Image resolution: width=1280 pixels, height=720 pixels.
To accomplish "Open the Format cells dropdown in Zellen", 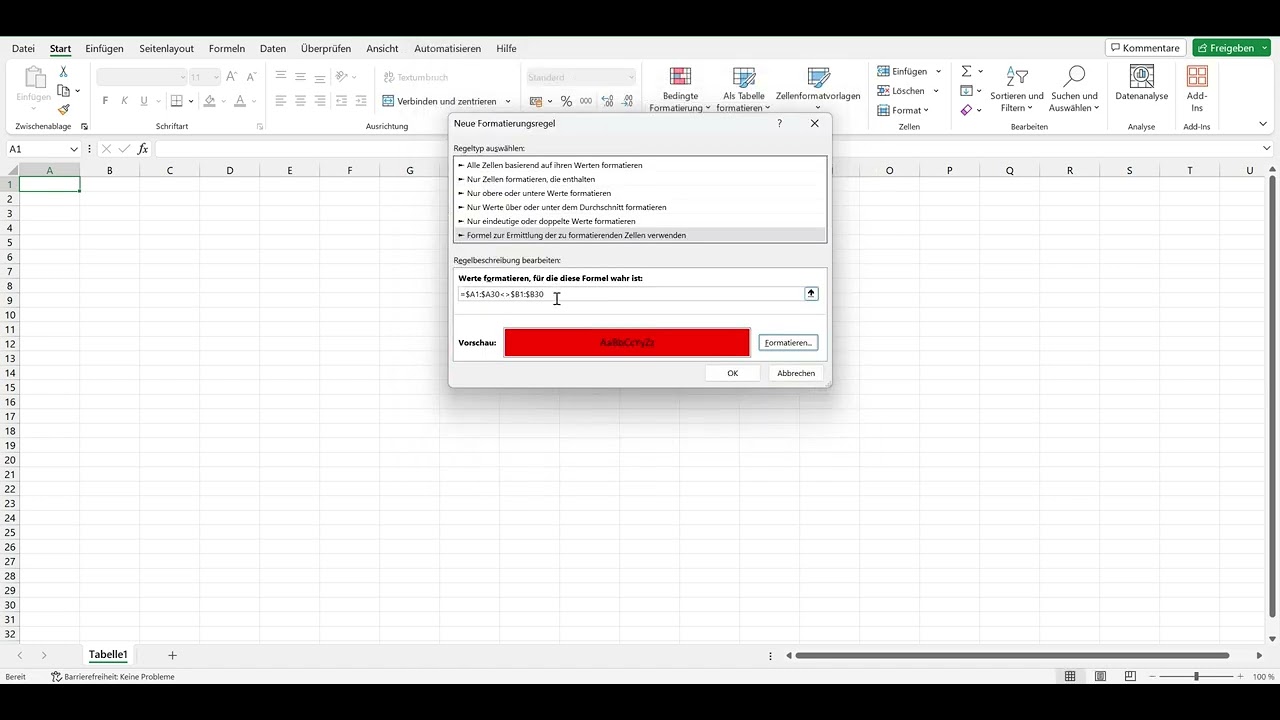I will 903,110.
